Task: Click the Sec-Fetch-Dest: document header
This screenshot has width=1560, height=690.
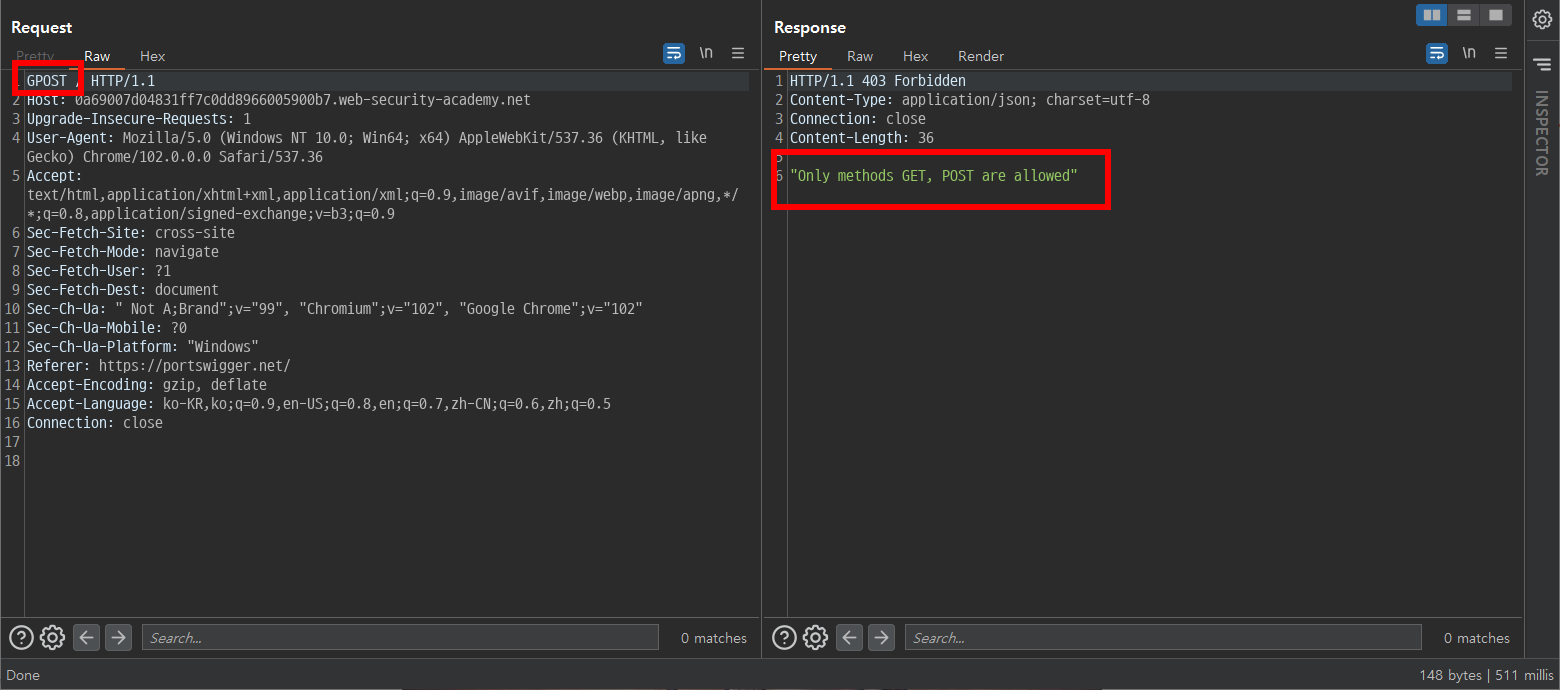Action: tap(123, 290)
